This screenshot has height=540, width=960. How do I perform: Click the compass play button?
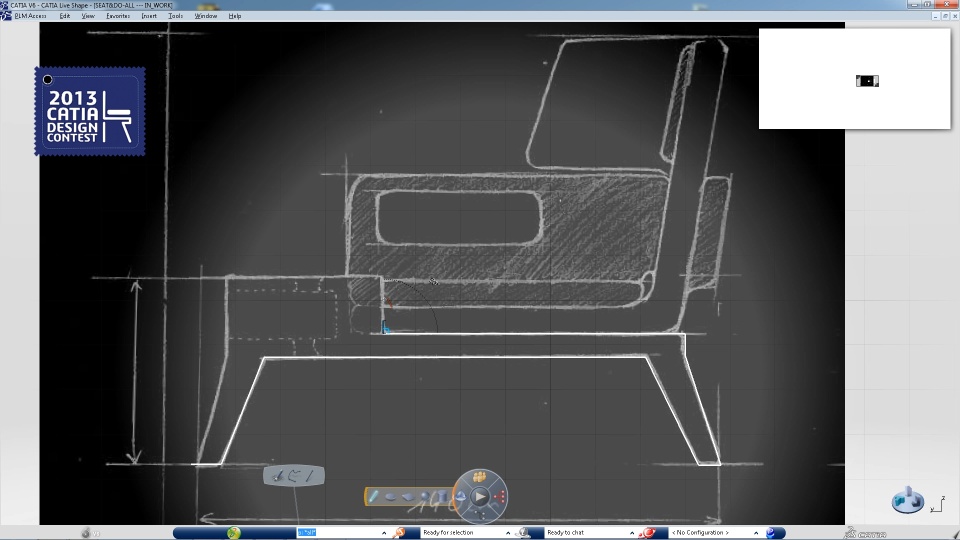(480, 497)
